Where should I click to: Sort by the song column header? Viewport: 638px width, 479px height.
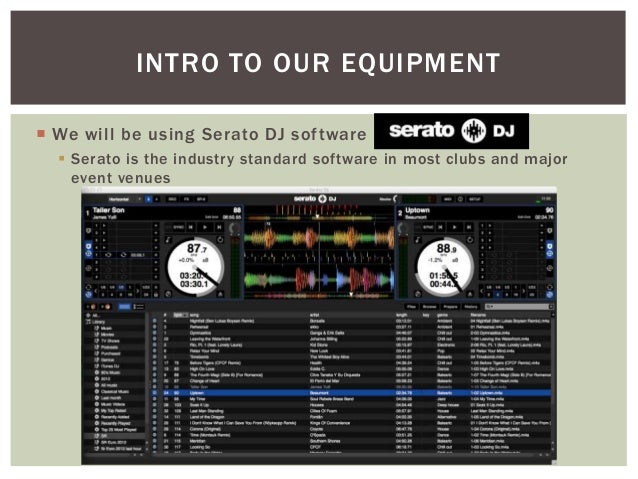coord(194,315)
